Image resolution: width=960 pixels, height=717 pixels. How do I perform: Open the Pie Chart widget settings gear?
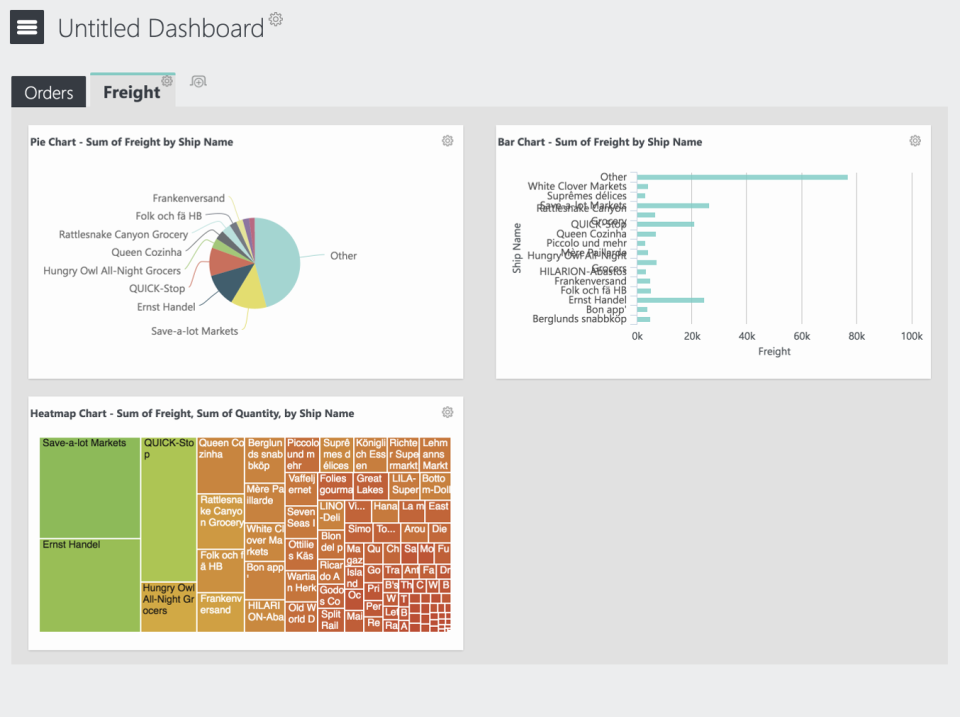[447, 141]
